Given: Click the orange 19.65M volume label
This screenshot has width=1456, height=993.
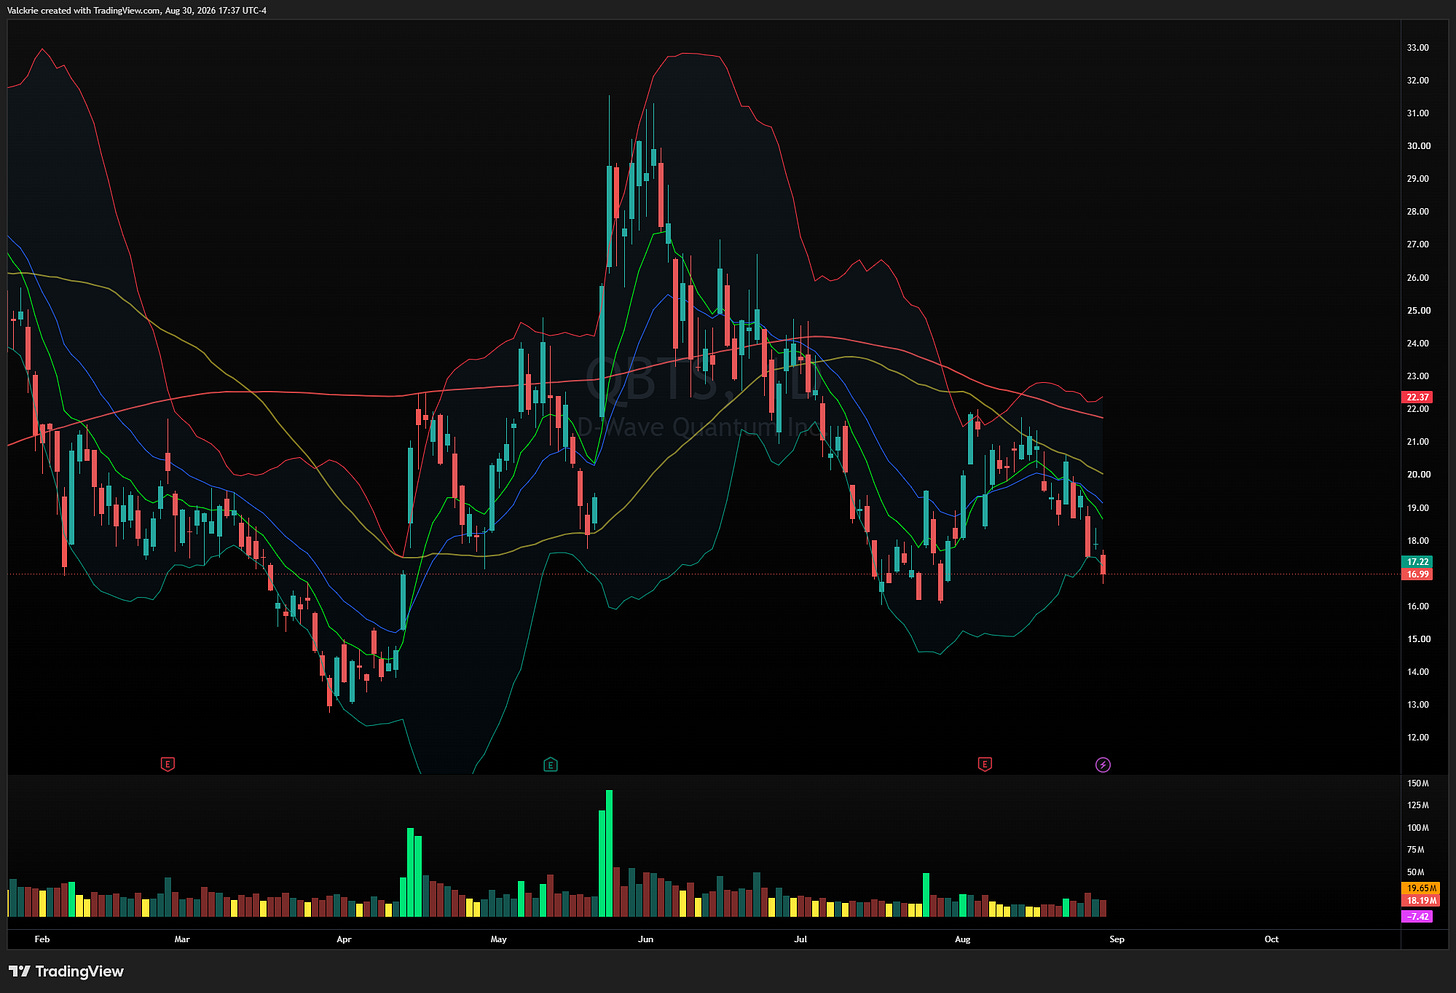Looking at the screenshot, I should (x=1421, y=888).
